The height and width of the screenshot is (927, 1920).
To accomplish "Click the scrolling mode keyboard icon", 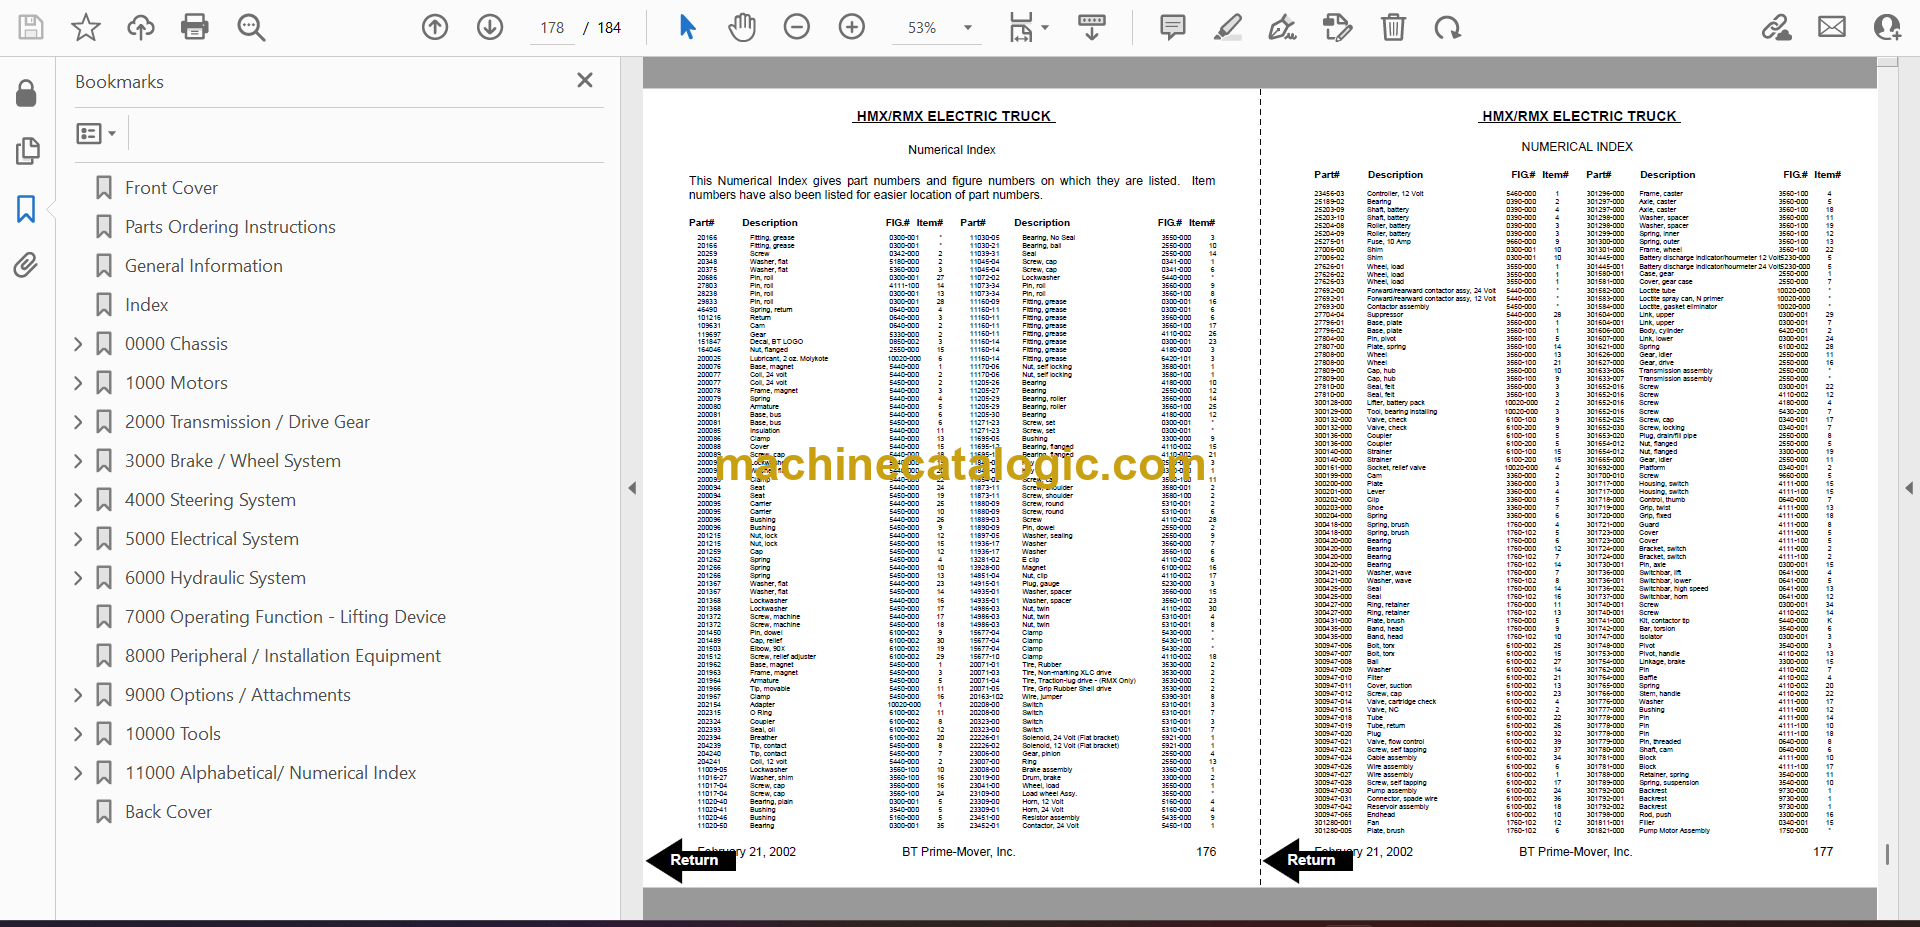I will (x=1092, y=27).
